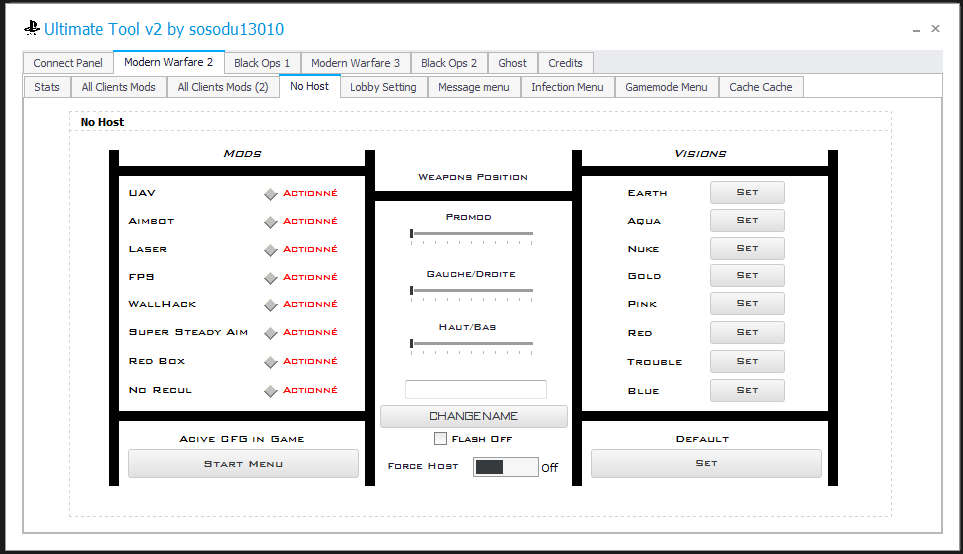Click the PlayStation logo icon in title bar

pyautogui.click(x=32, y=28)
